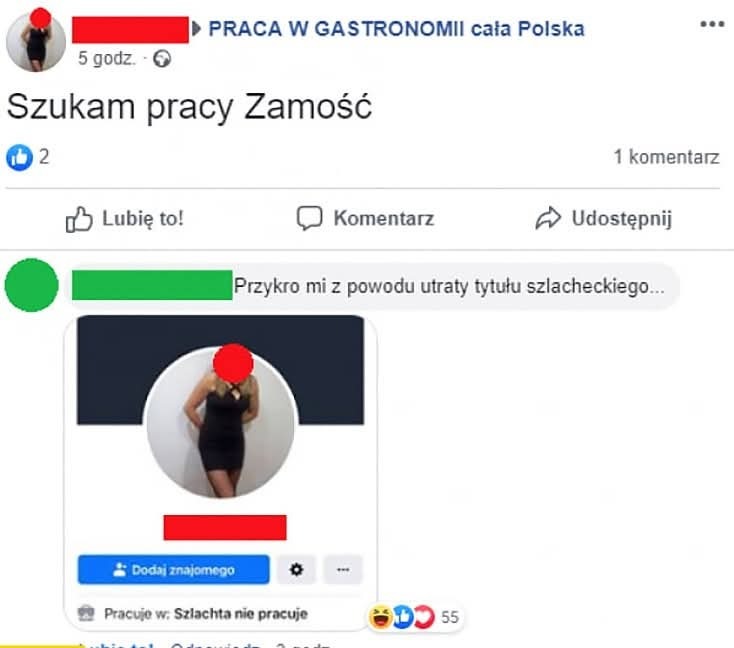Open the PRACA W GASTRONOMII cała Polska group
Viewport: 734px width, 648px height.
396,29
